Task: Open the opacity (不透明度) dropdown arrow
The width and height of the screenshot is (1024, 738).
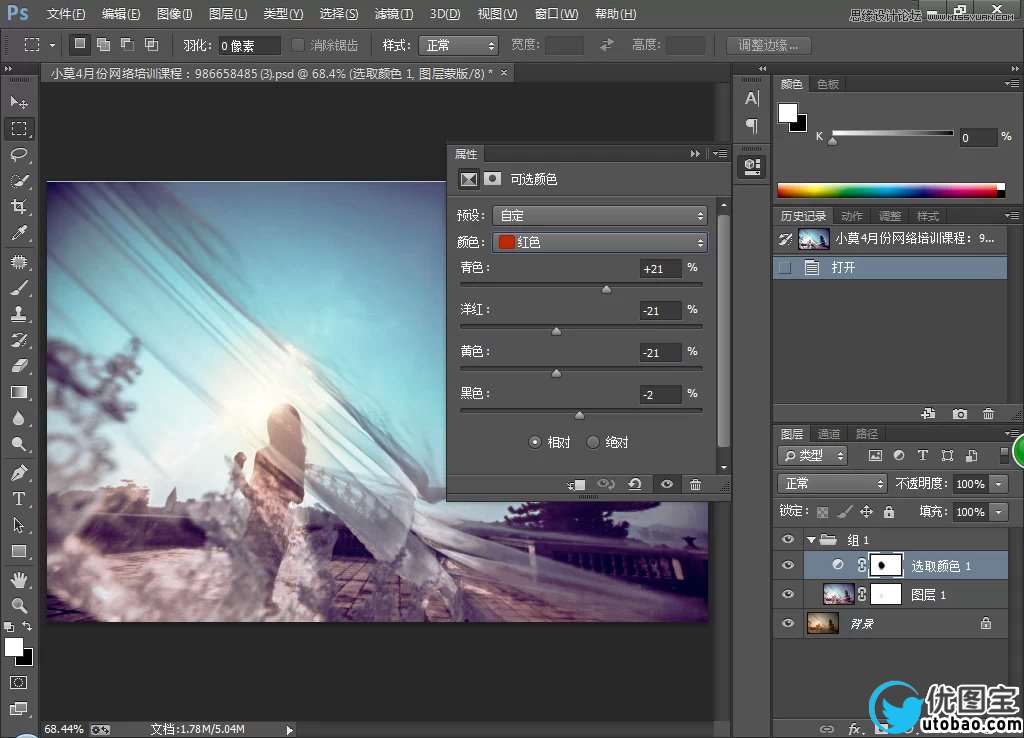Action: tap(999, 484)
